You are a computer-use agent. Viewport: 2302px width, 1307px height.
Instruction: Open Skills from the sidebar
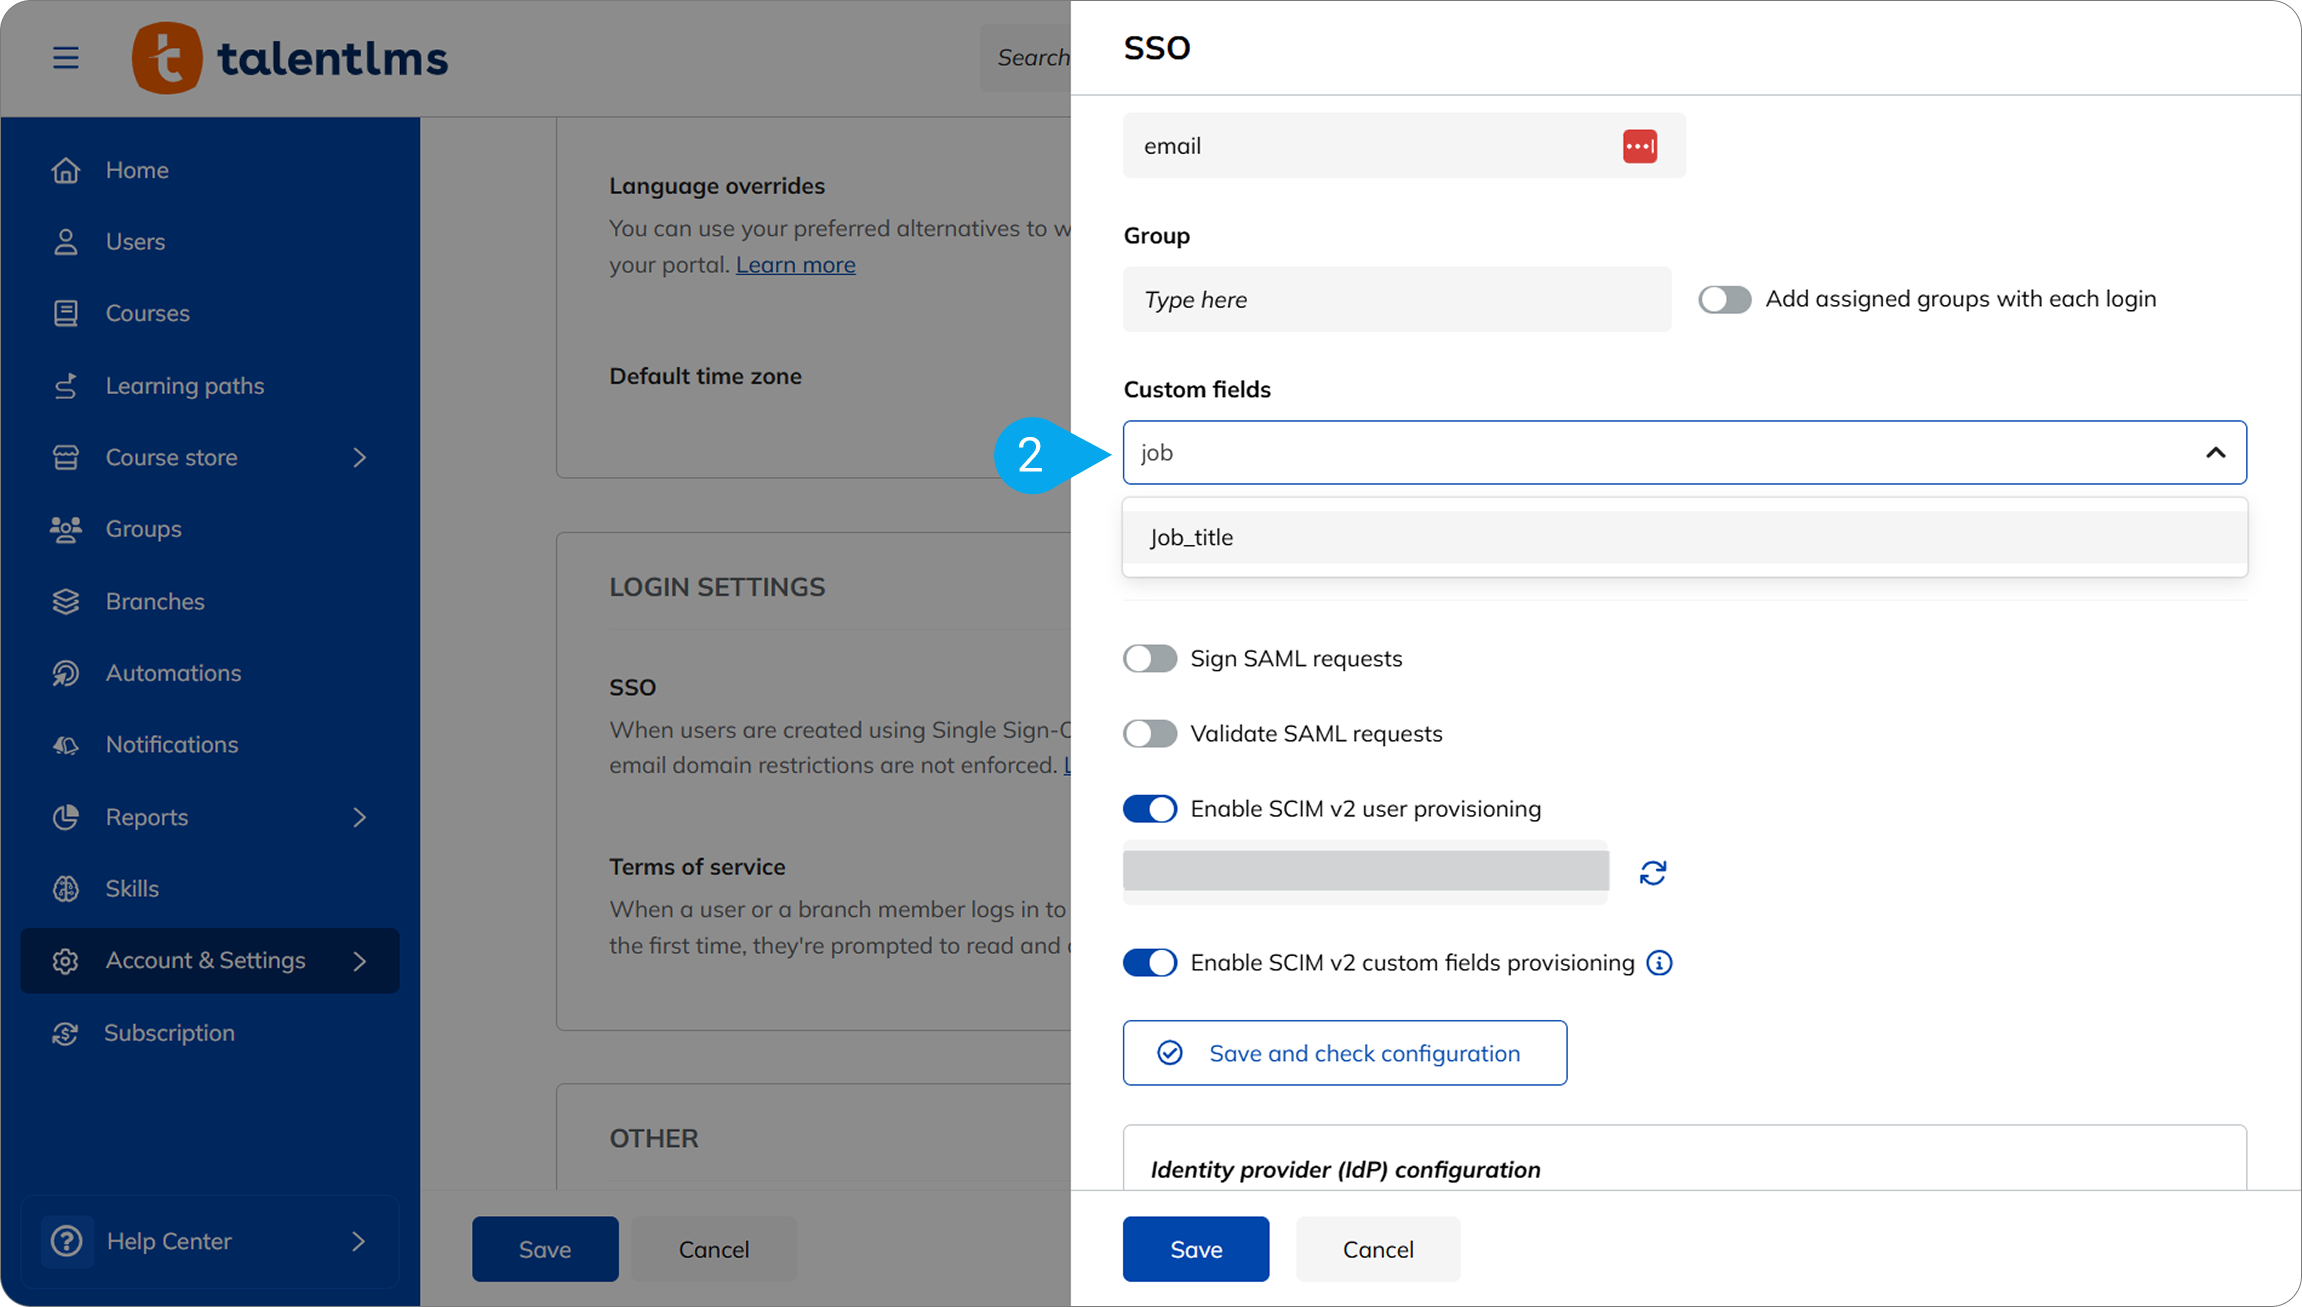tap(132, 888)
